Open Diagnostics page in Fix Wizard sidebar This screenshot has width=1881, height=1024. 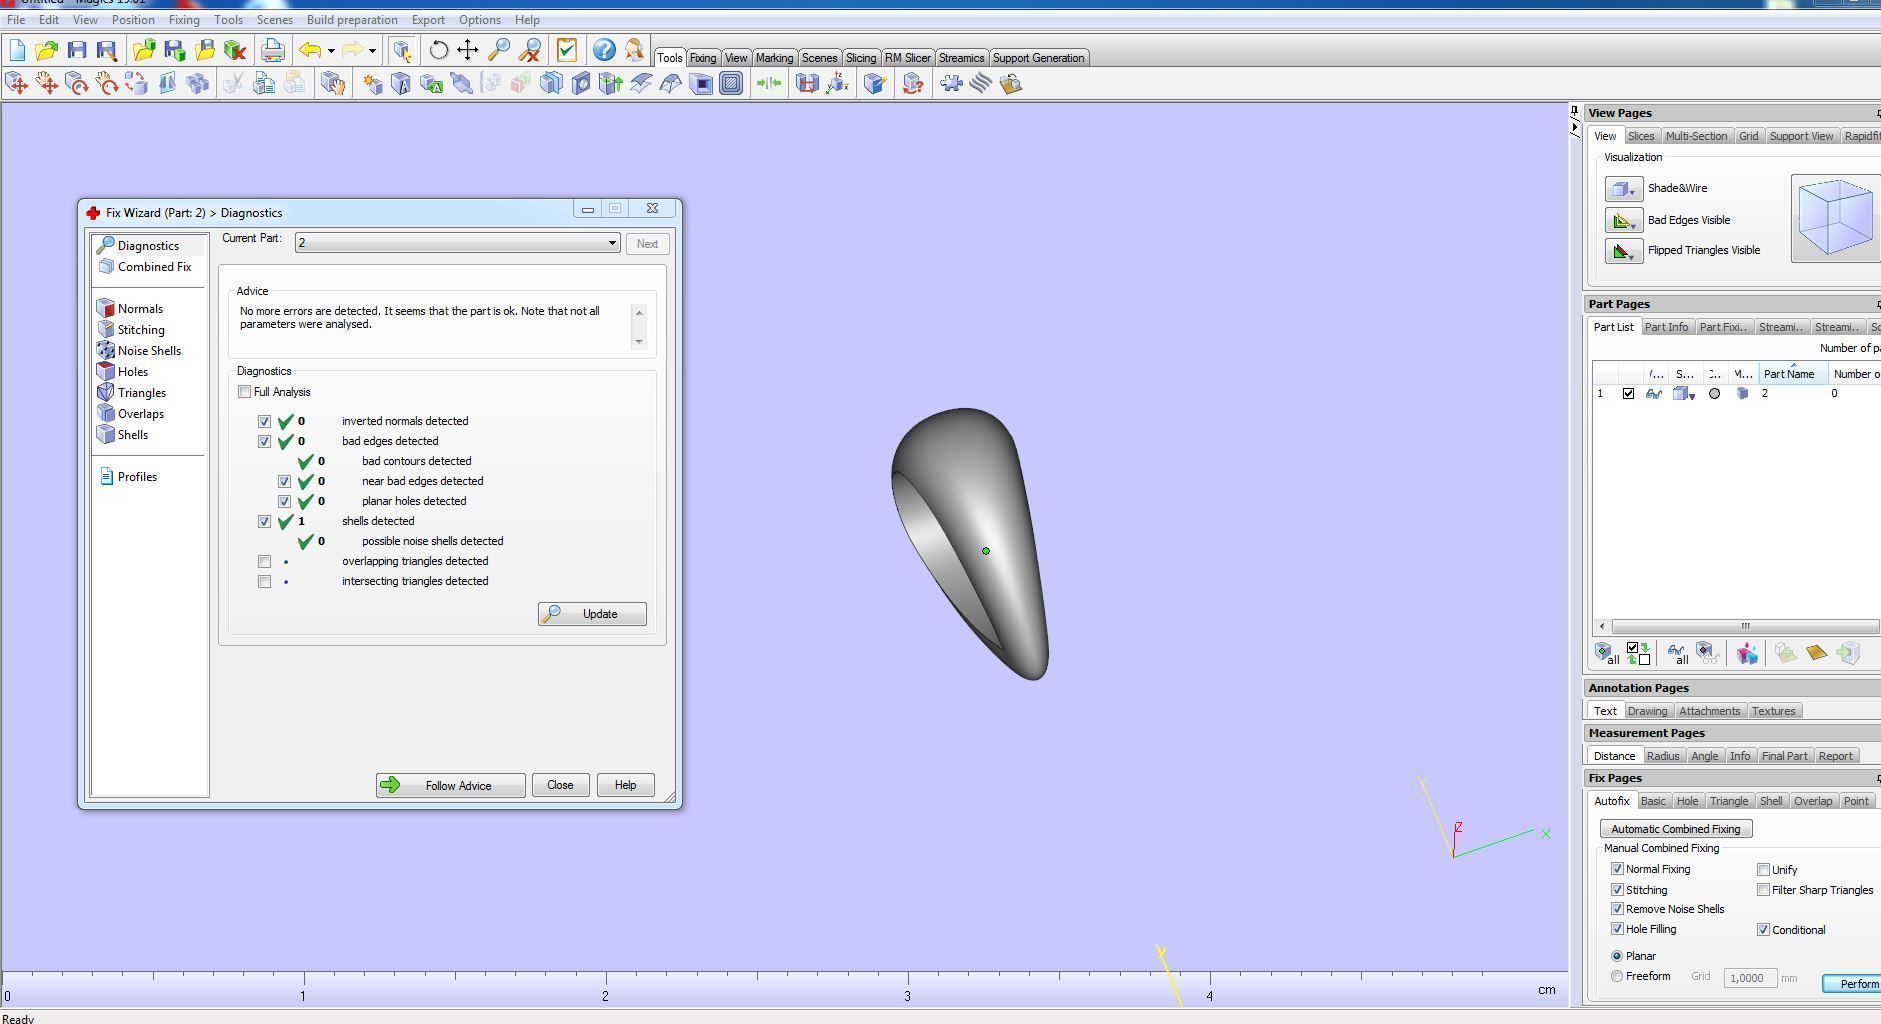coord(148,246)
